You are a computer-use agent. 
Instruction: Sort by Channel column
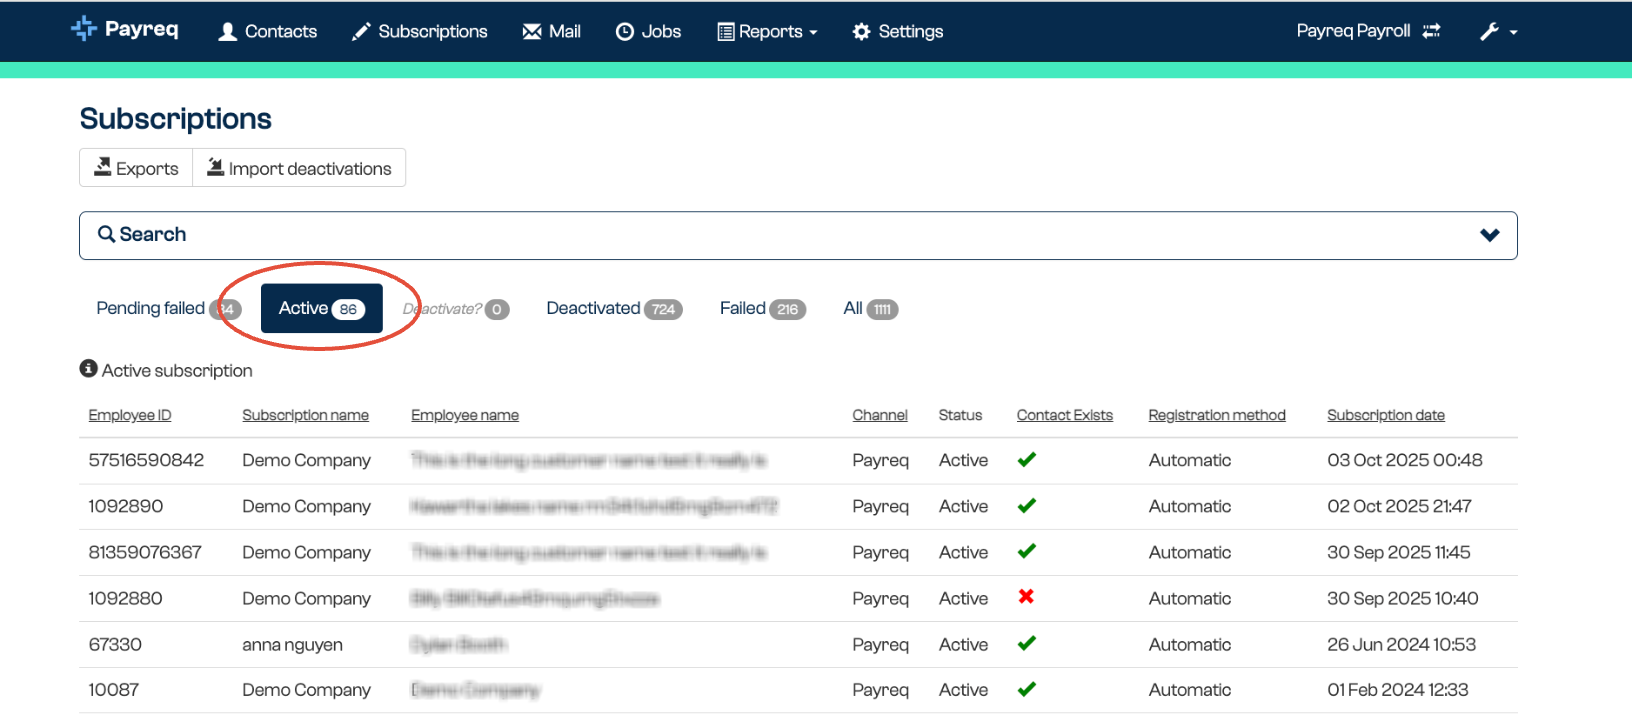(x=880, y=415)
